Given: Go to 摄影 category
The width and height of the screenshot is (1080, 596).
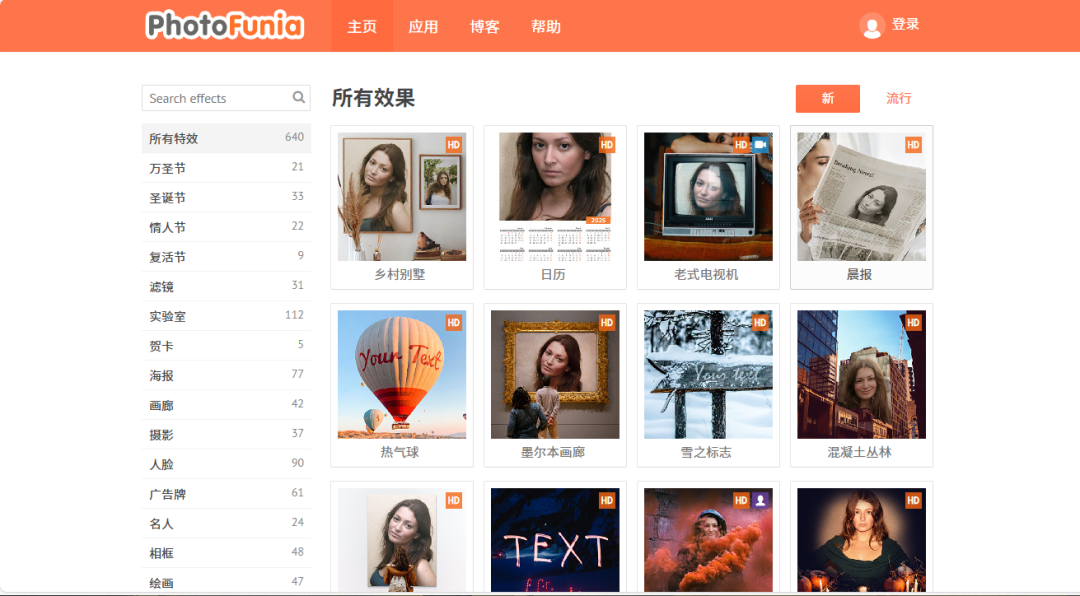Looking at the screenshot, I should (226, 434).
